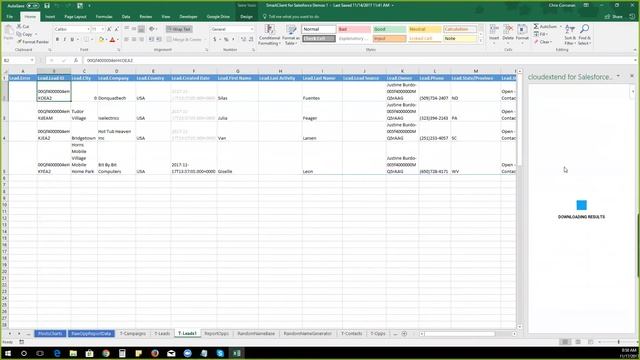Open the Windows Start menu
The image size is (640, 360).
(x=8, y=353)
